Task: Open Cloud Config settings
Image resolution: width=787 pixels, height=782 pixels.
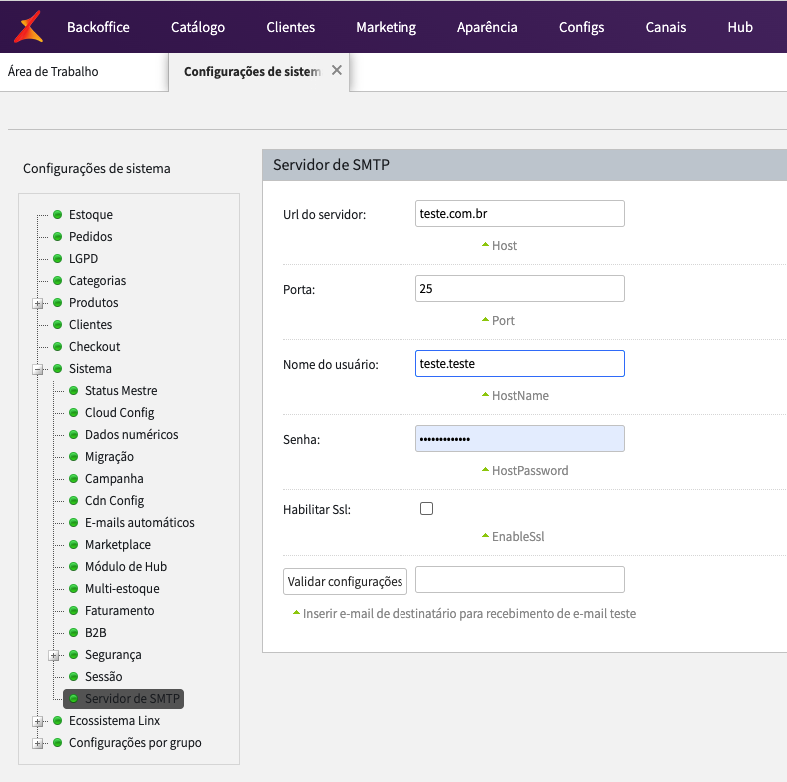Action: [119, 413]
